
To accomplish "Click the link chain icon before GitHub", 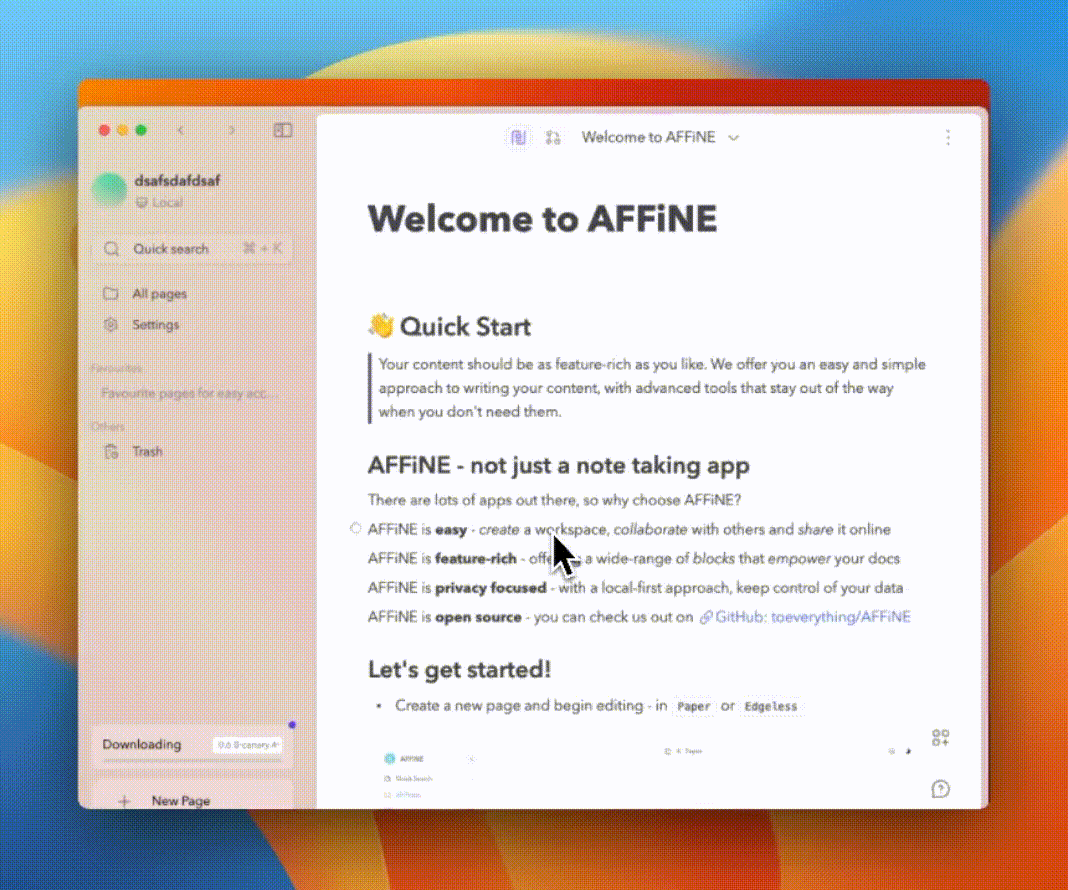I will 706,617.
